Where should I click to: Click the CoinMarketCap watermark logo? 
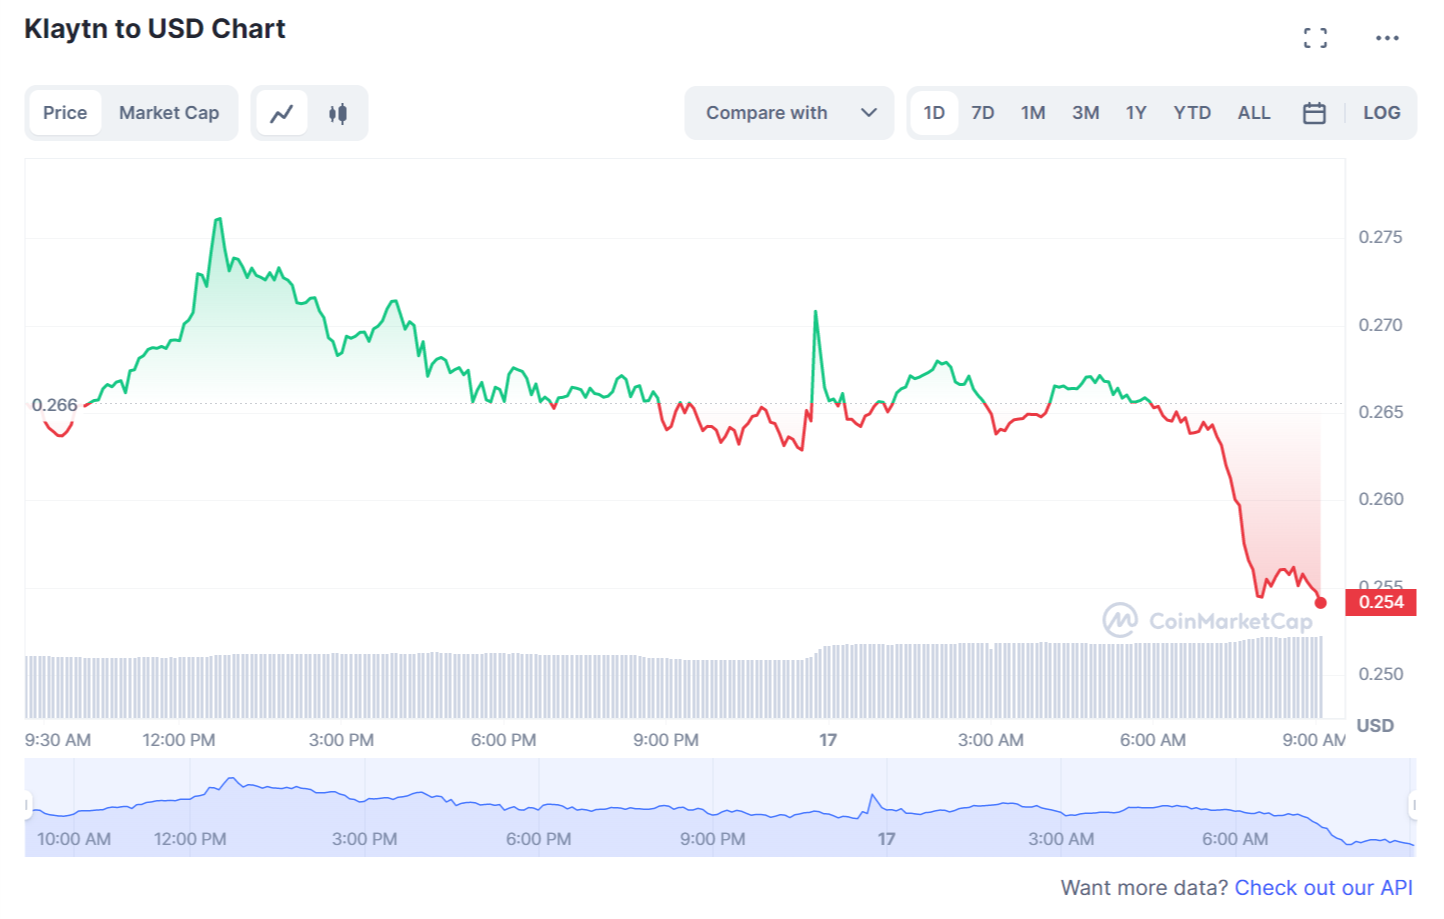(1207, 621)
